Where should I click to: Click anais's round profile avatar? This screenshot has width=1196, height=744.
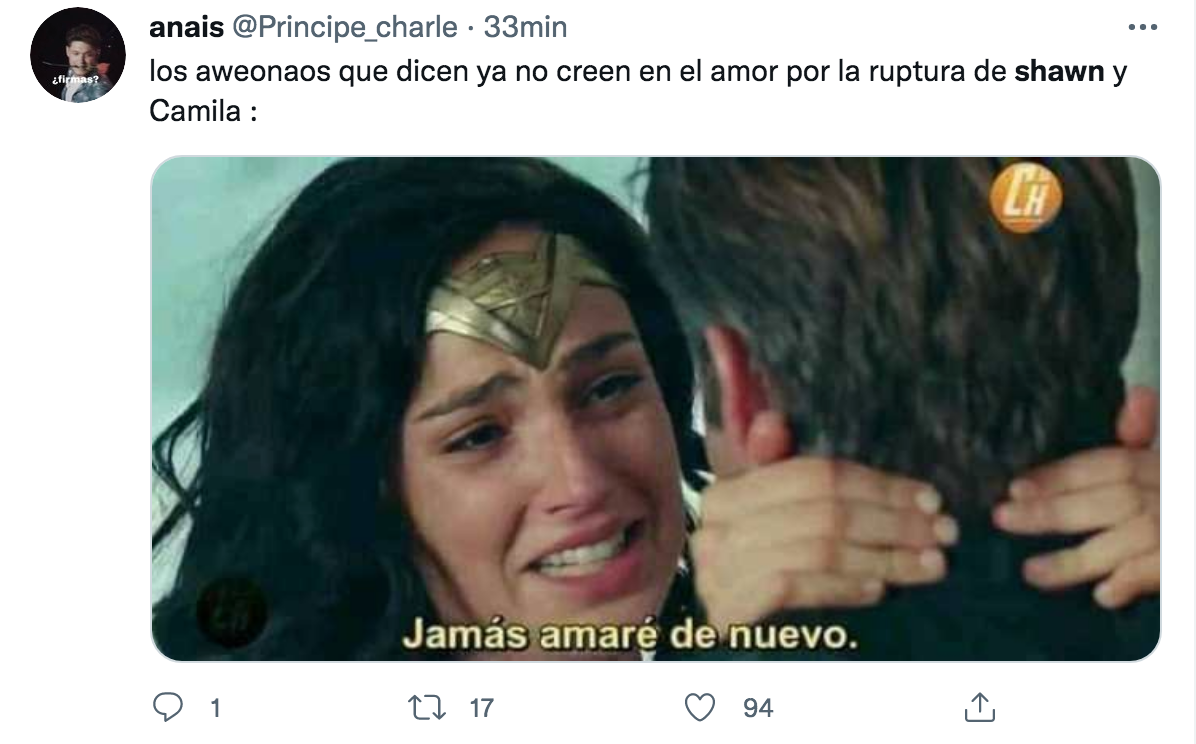(x=78, y=55)
